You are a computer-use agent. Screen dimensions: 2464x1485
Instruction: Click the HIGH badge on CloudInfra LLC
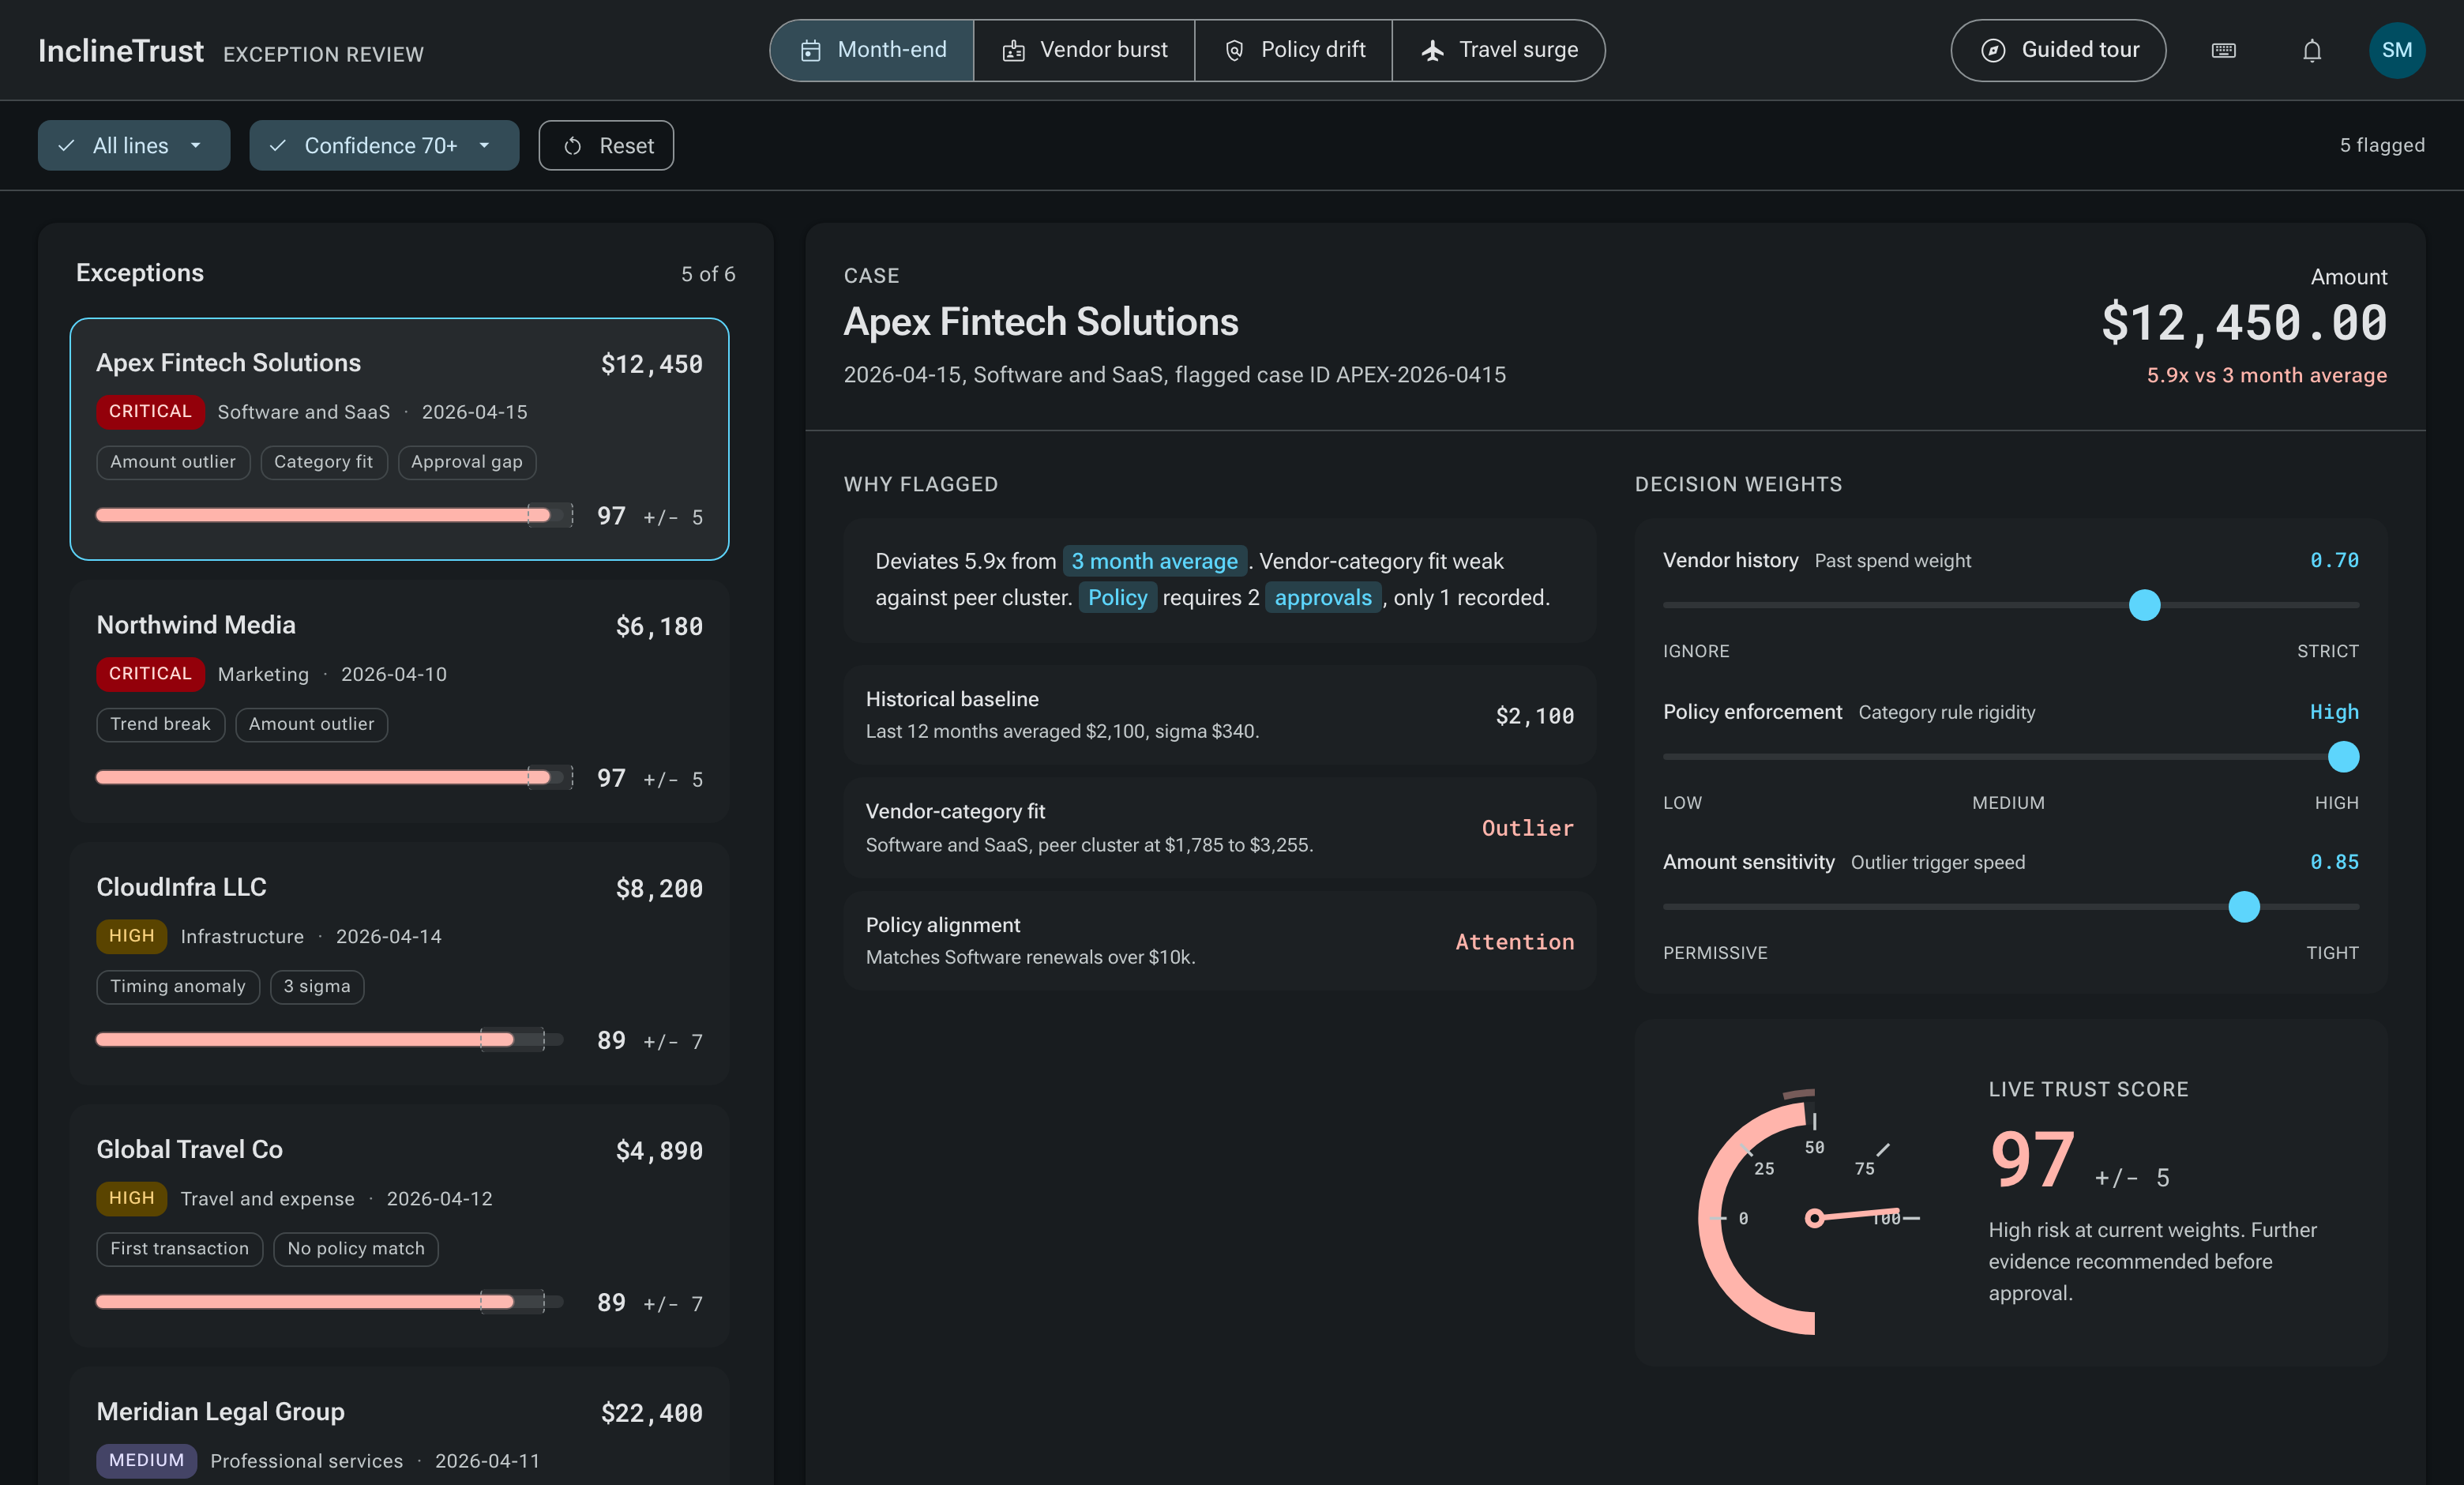131,936
